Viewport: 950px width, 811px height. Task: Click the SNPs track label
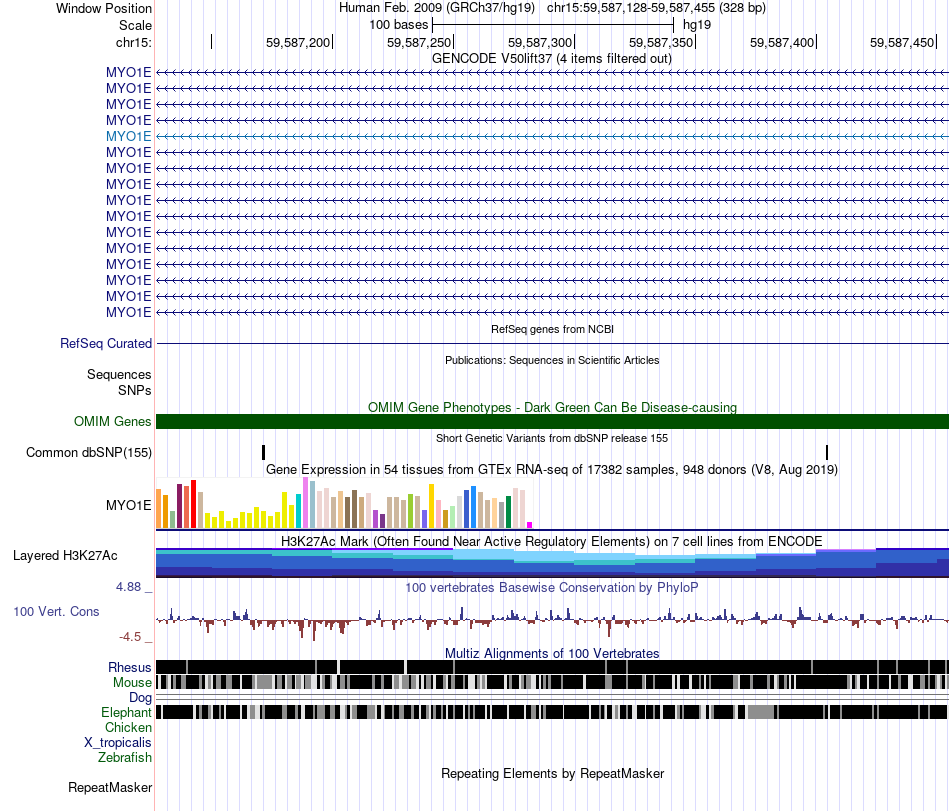tap(135, 391)
